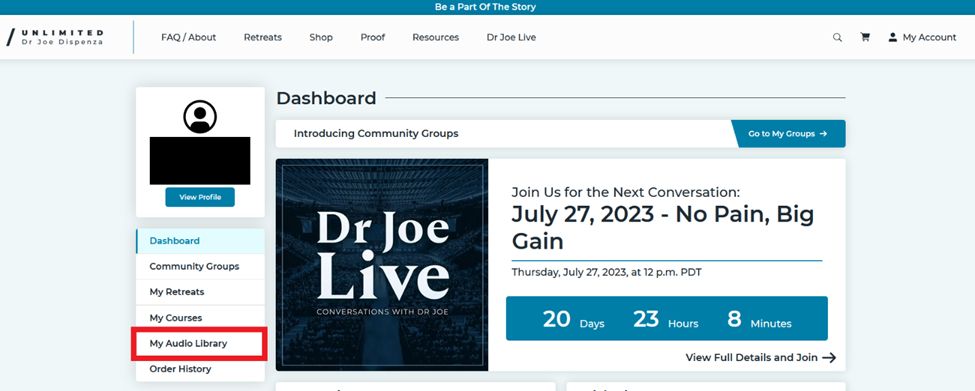Click the Dr Joe Live banner image

[x=382, y=265]
